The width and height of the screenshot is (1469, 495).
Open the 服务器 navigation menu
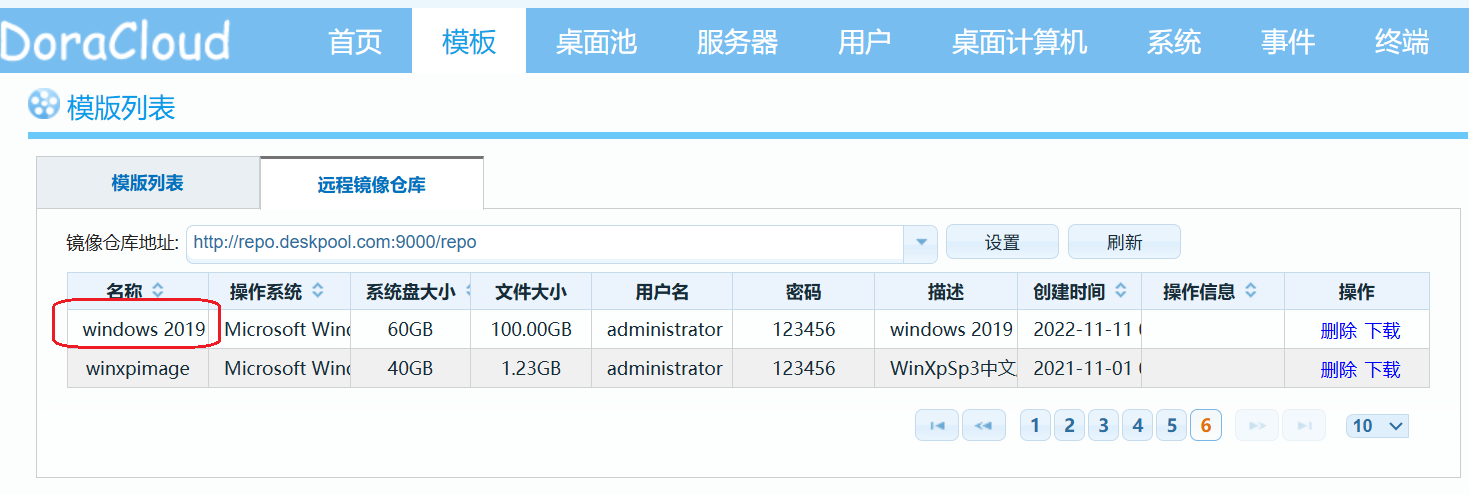(x=737, y=42)
